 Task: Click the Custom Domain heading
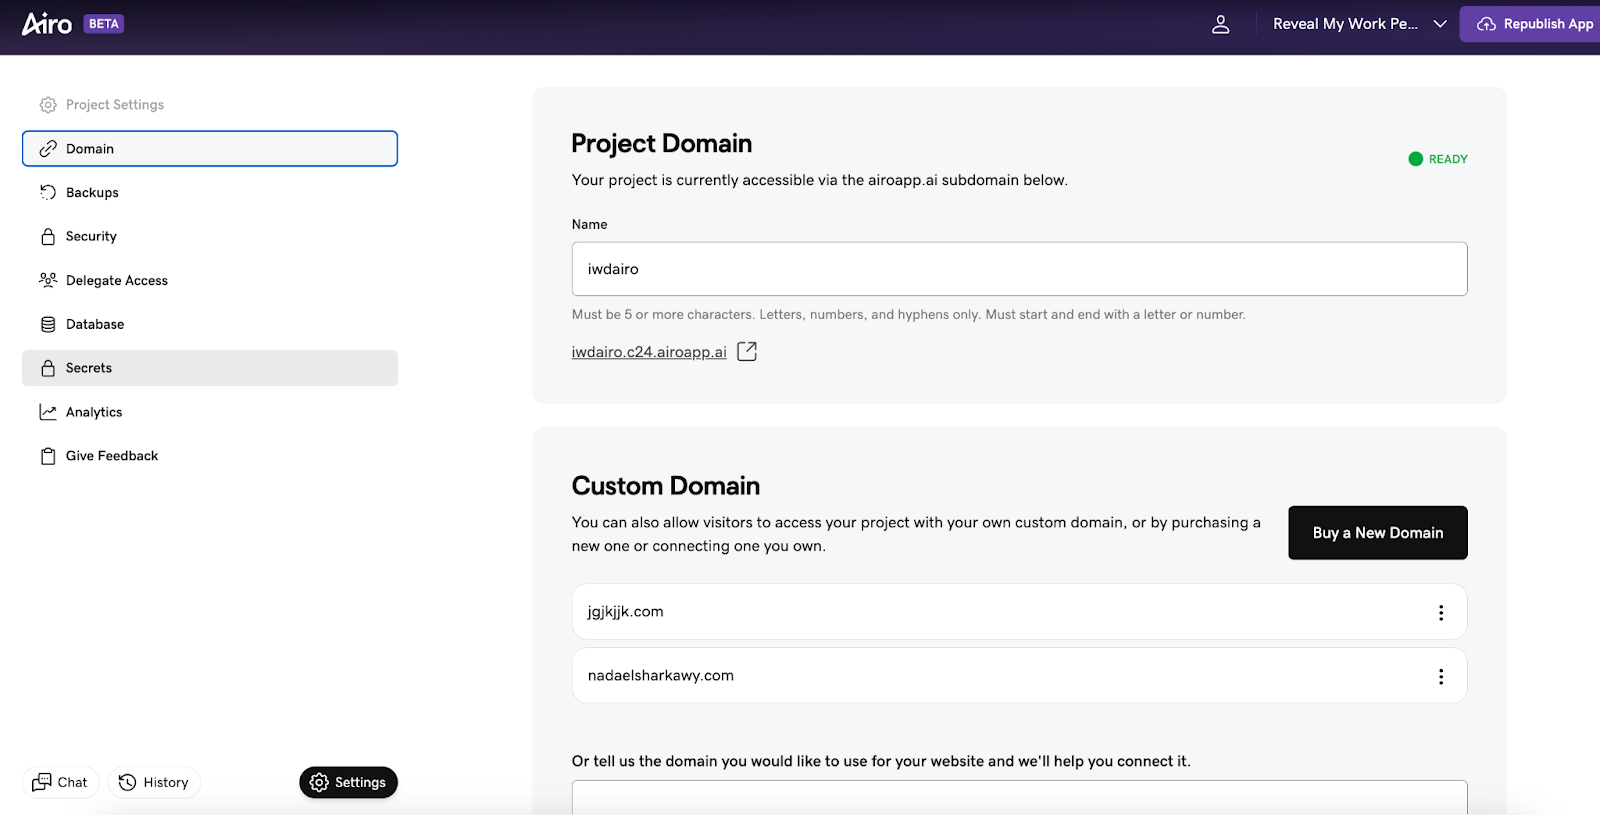tap(666, 486)
